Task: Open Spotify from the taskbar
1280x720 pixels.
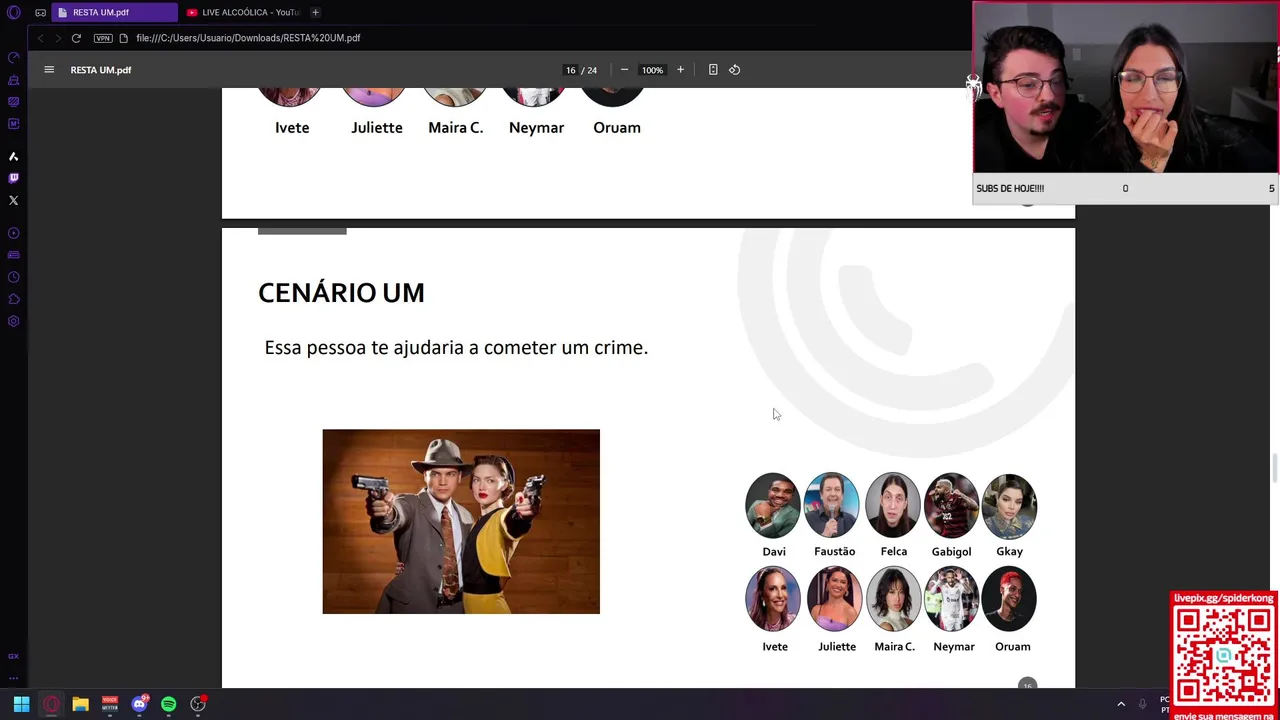Action: click(x=168, y=704)
